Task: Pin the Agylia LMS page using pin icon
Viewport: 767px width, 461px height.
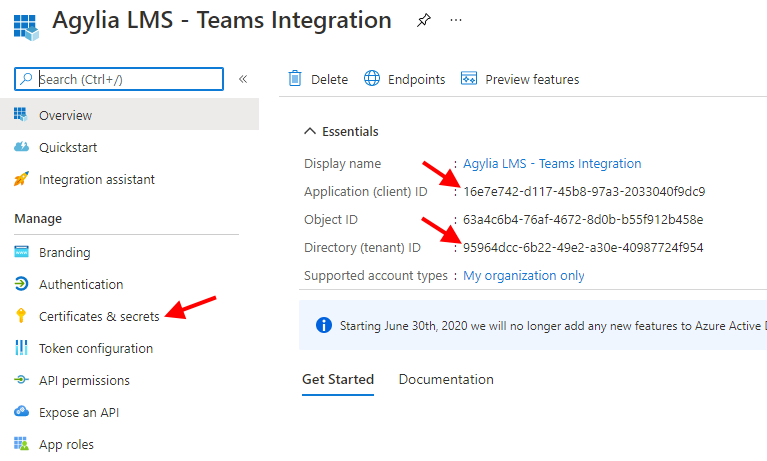Action: [424, 21]
